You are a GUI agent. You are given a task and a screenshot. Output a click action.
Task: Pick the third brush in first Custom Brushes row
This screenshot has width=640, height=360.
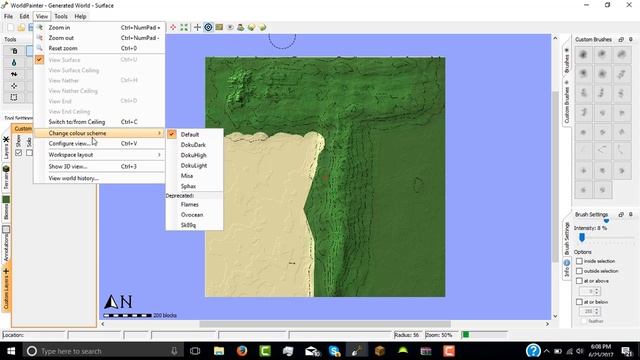coord(622,54)
